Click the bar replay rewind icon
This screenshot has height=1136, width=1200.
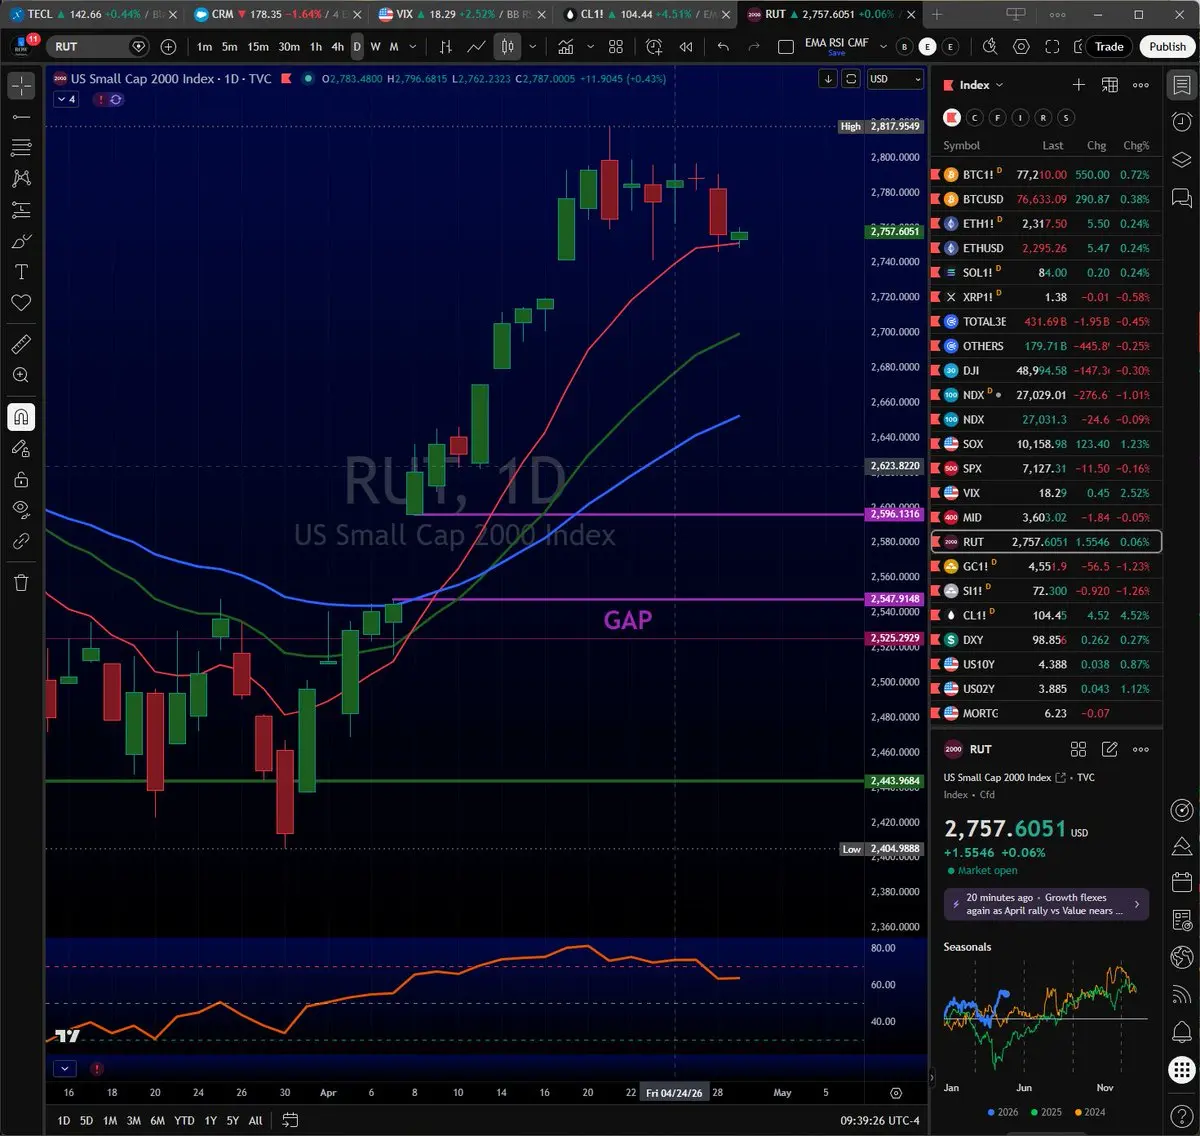pos(686,47)
